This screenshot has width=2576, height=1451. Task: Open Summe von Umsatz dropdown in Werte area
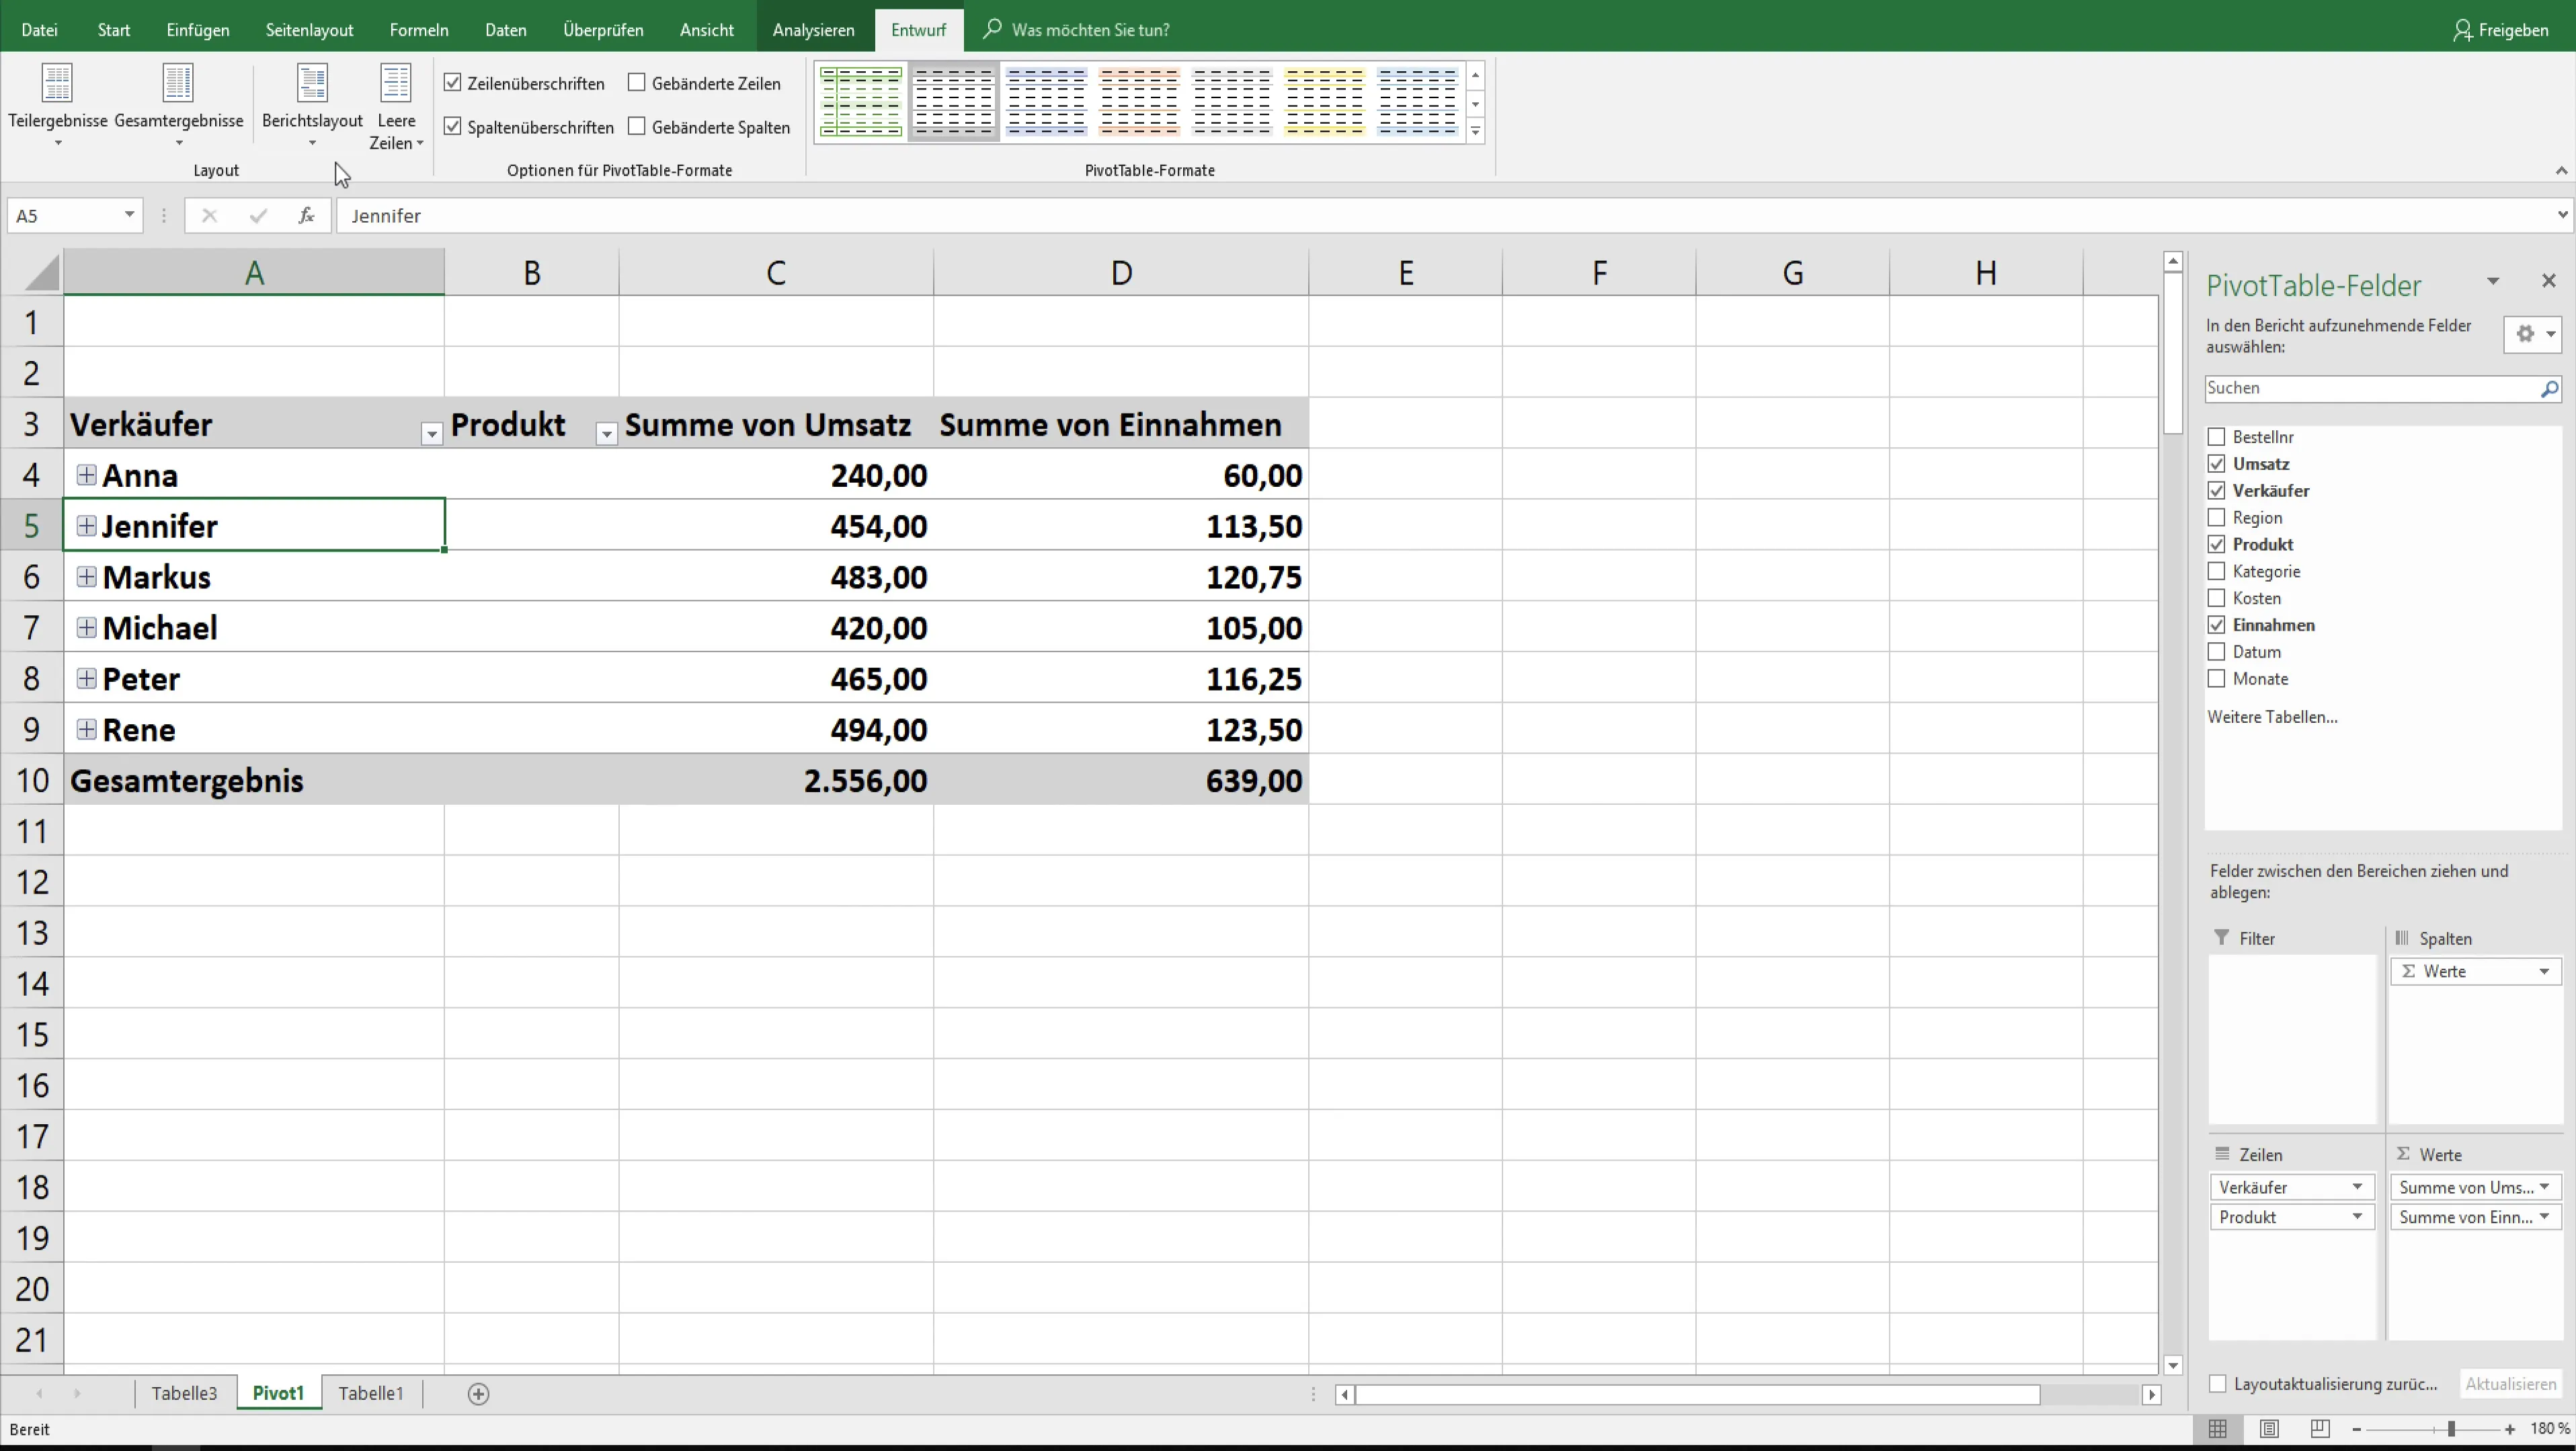2544,1187
